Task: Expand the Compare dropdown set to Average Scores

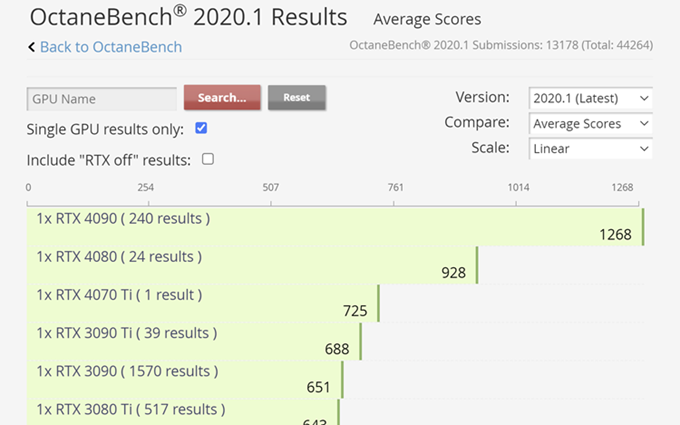Action: coord(590,124)
